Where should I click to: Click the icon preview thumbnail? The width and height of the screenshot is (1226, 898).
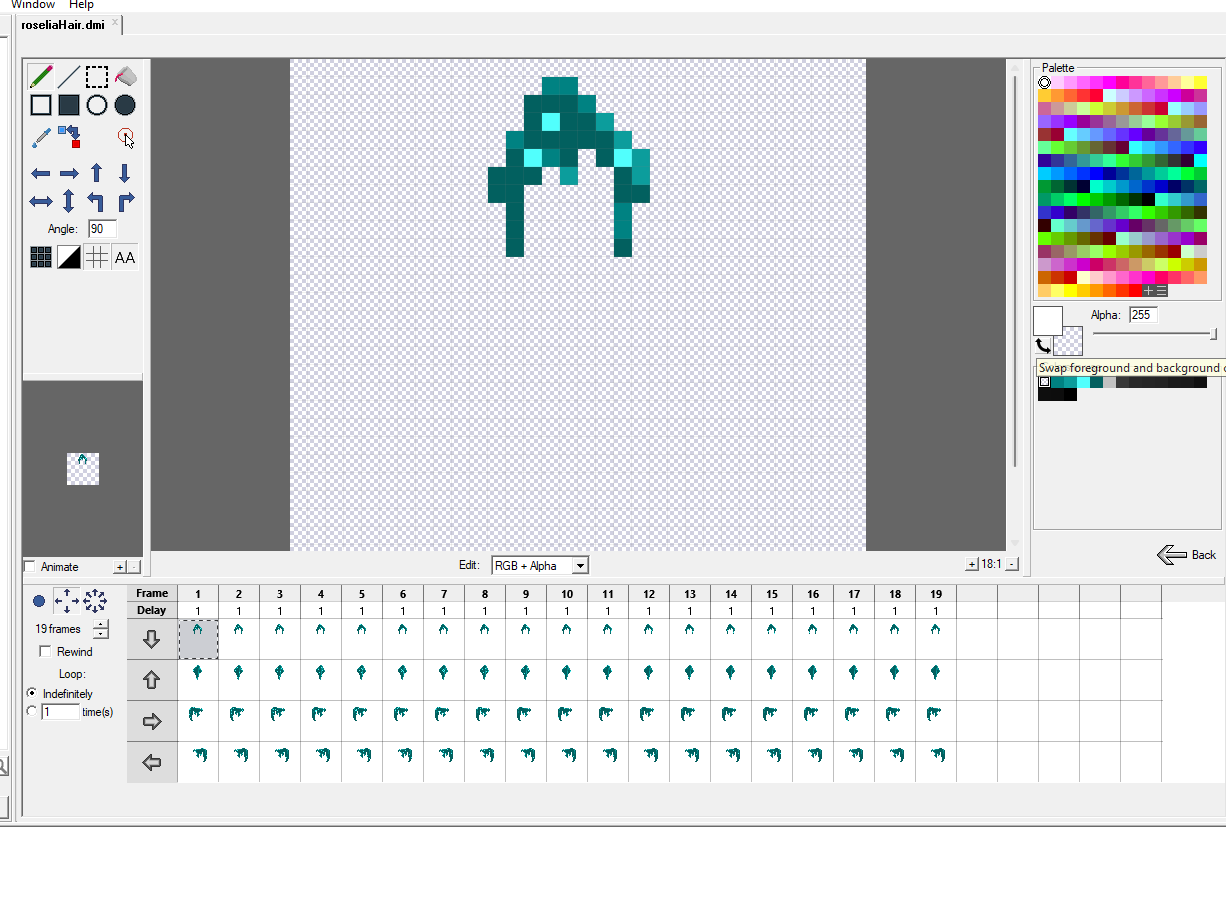[83, 468]
